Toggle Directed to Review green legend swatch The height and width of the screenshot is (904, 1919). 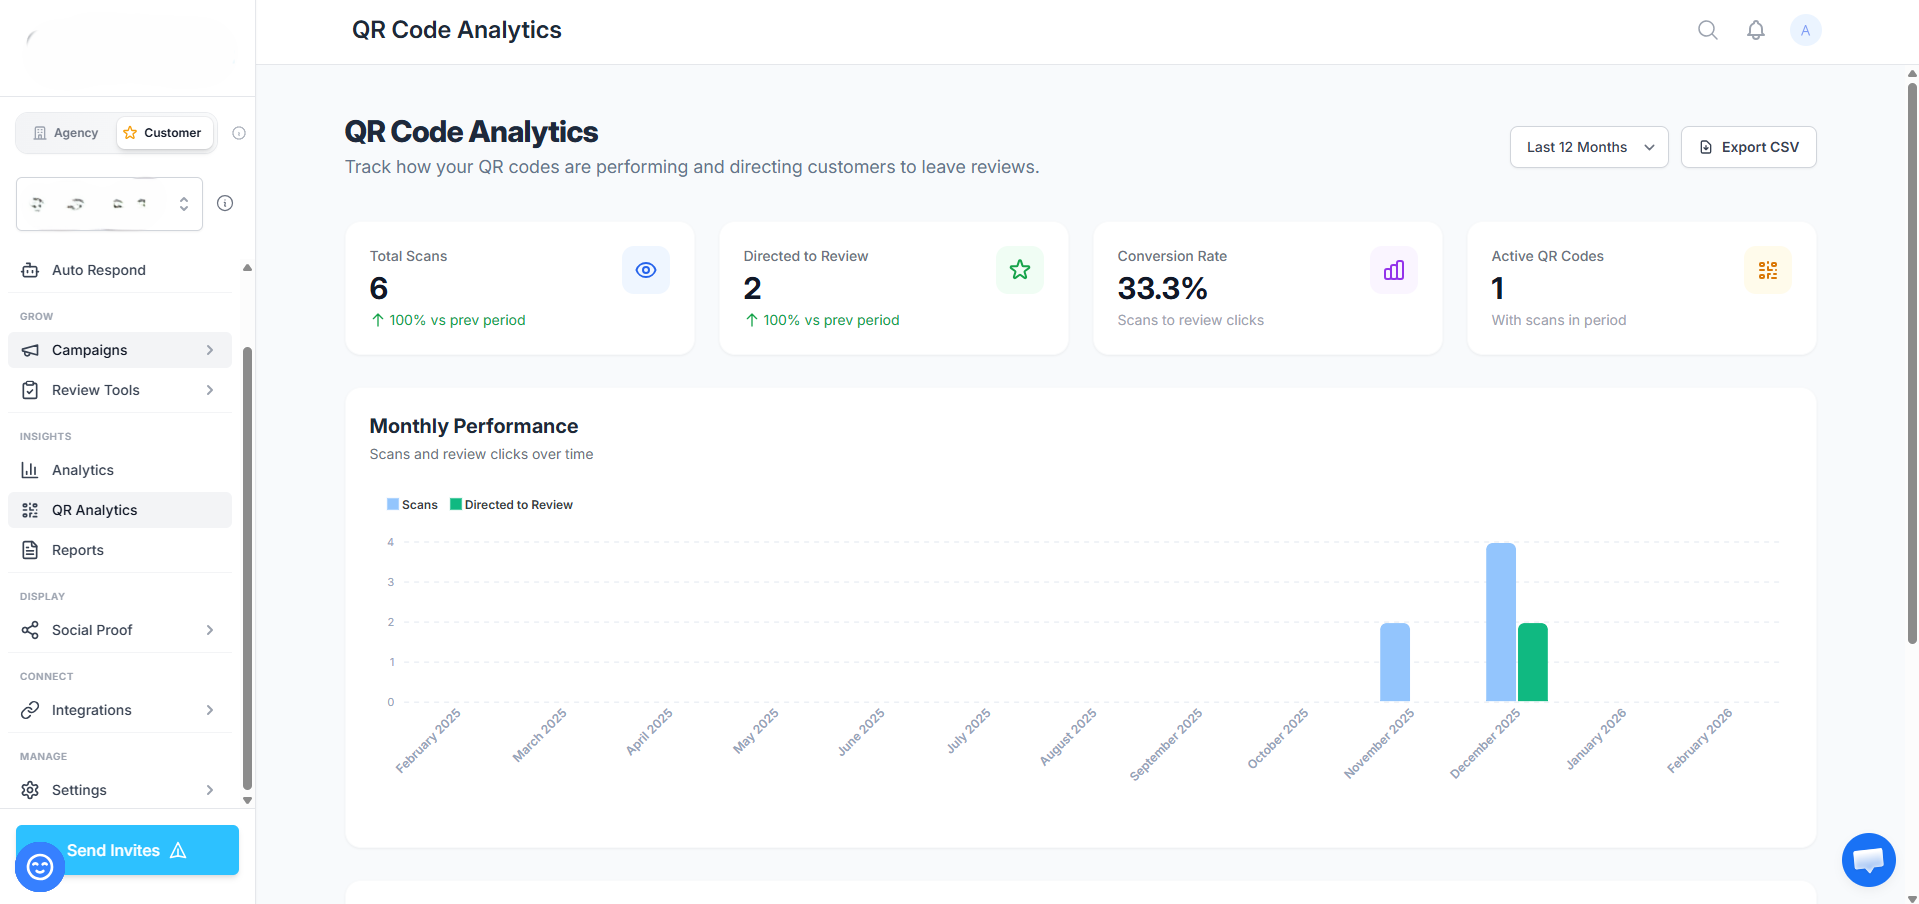click(456, 505)
